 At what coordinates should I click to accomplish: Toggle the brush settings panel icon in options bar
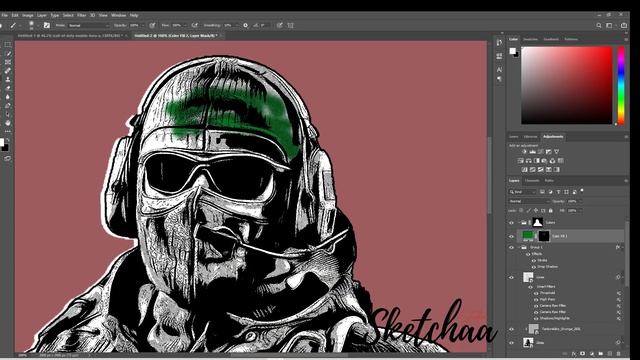pyautogui.click(x=47, y=25)
